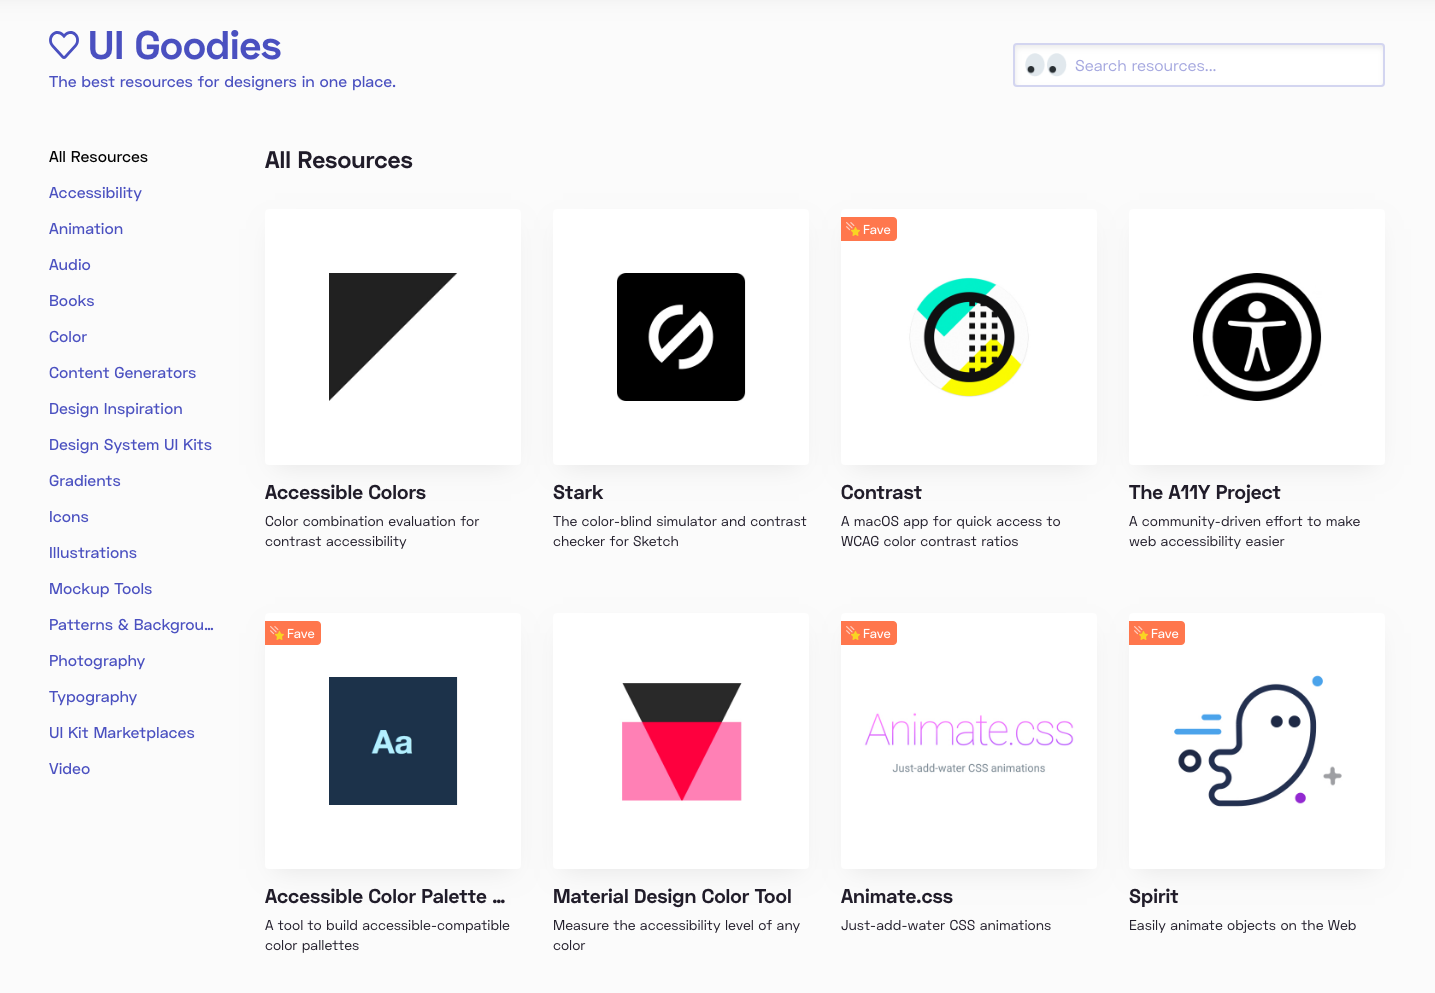Go to Icons category
This screenshot has height=993, width=1435.
pyautogui.click(x=69, y=517)
